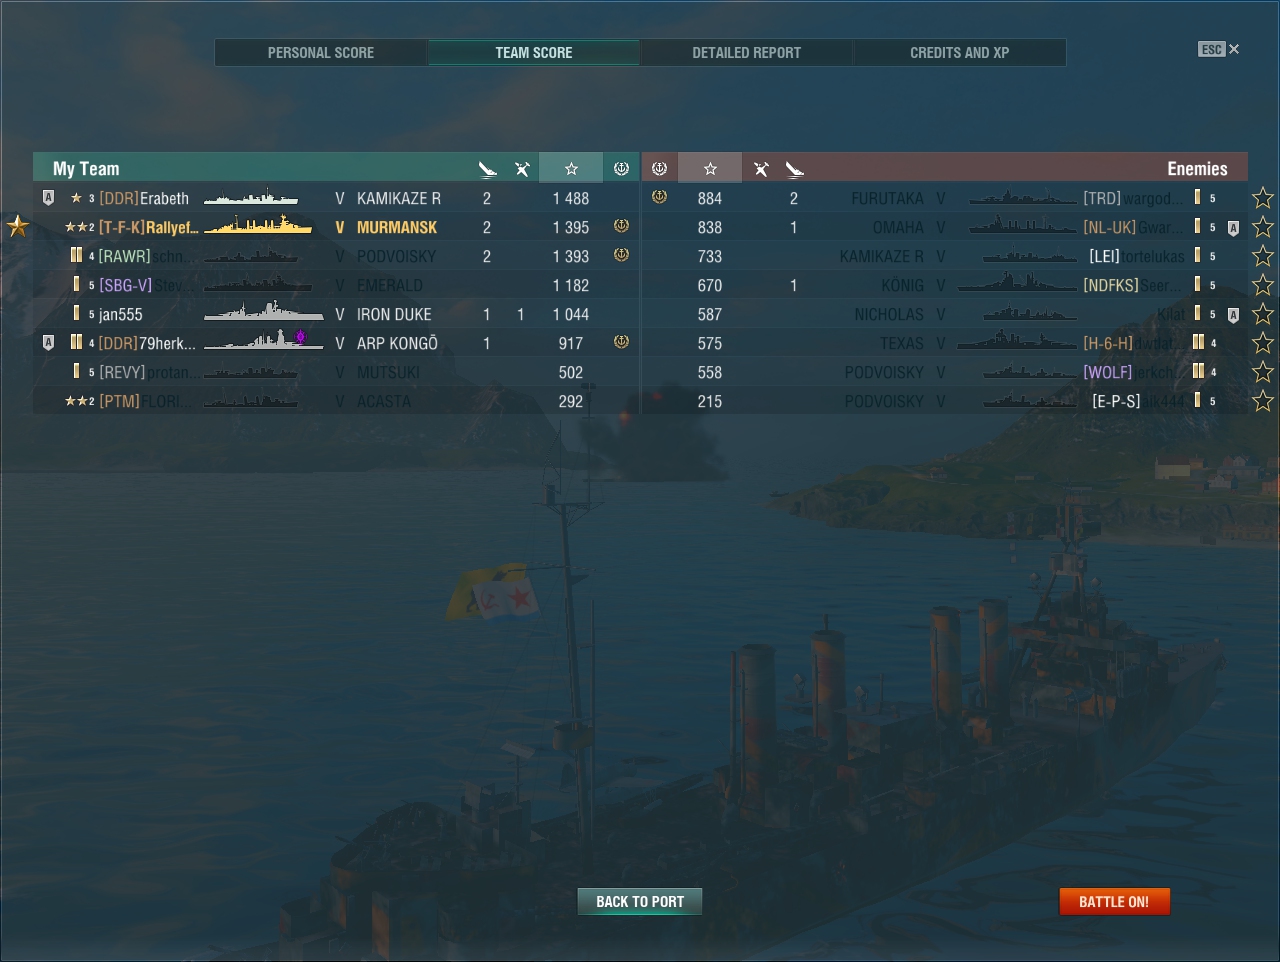This screenshot has height=962, width=1280.
Task: Sort My Team by ships destroyed icon
Action: click(487, 168)
